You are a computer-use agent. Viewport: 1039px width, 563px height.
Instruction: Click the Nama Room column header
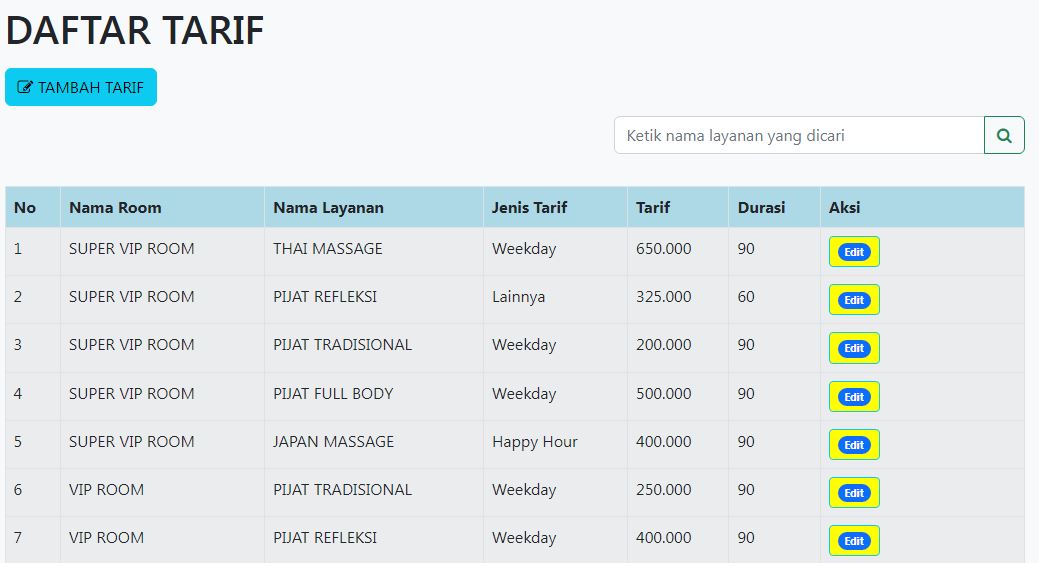click(115, 207)
